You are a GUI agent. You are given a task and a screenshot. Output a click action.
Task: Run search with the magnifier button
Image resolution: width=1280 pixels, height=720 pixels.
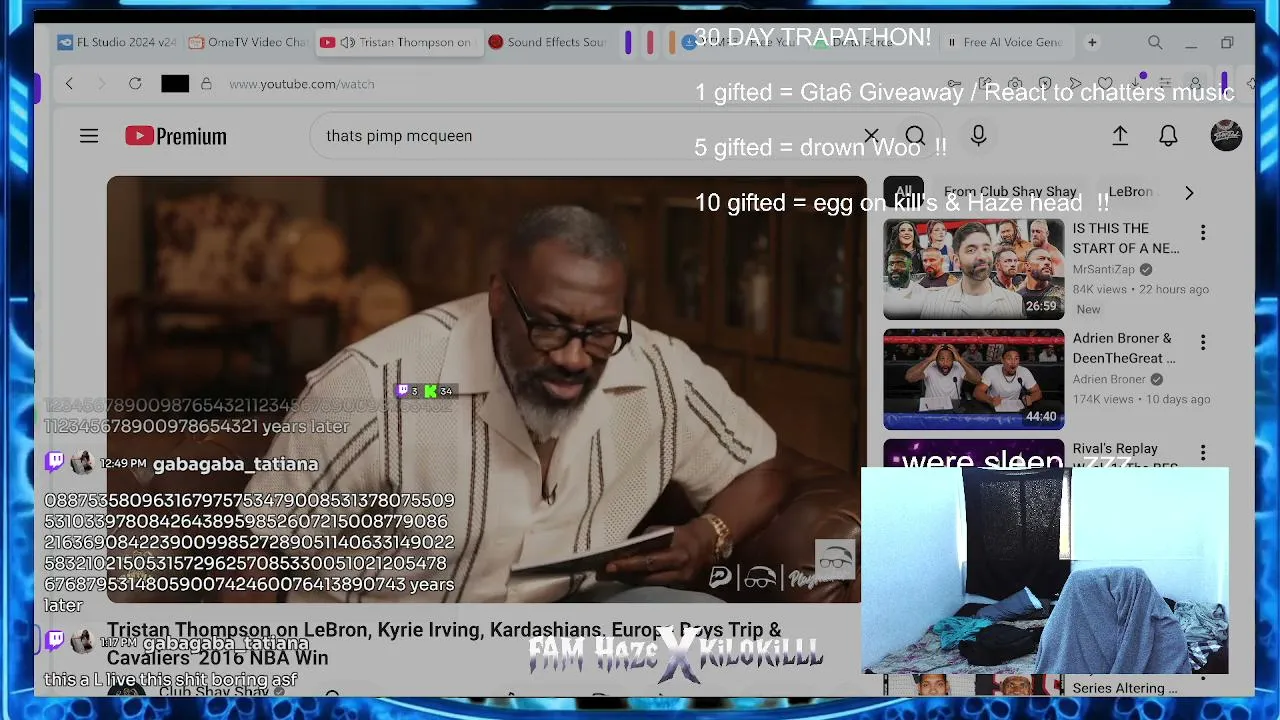click(915, 136)
